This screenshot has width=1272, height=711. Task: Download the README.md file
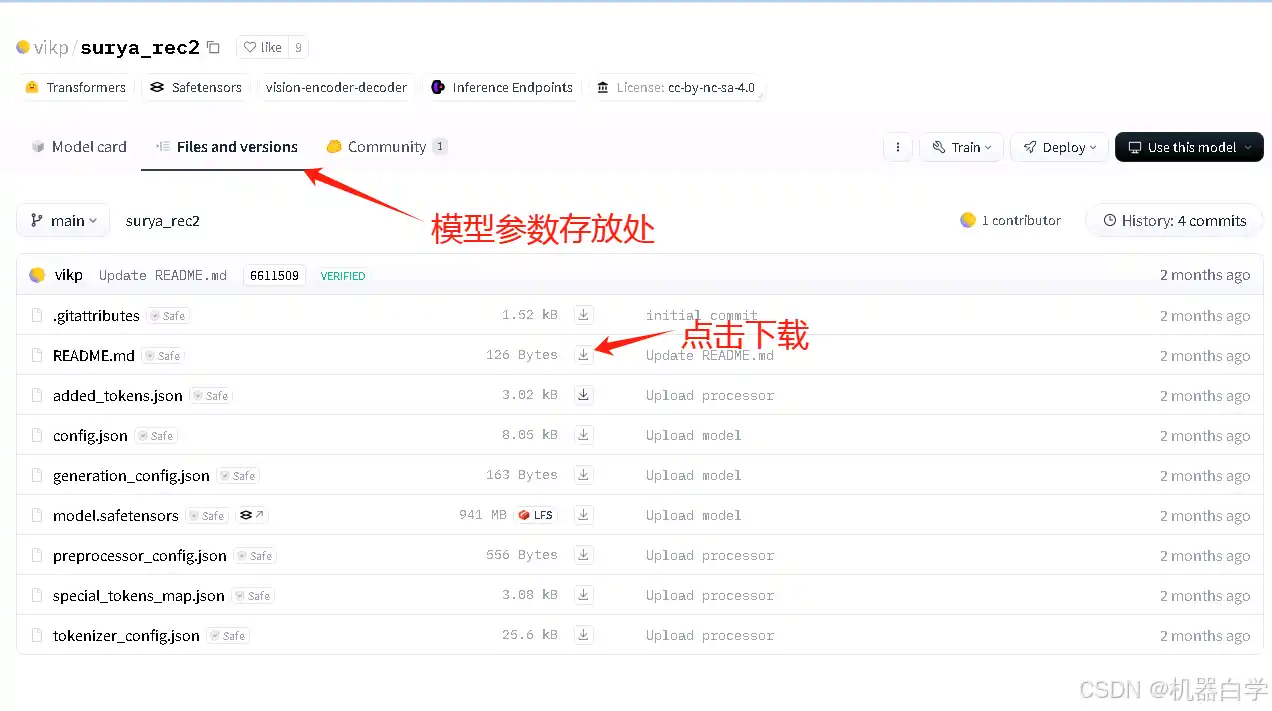[584, 355]
